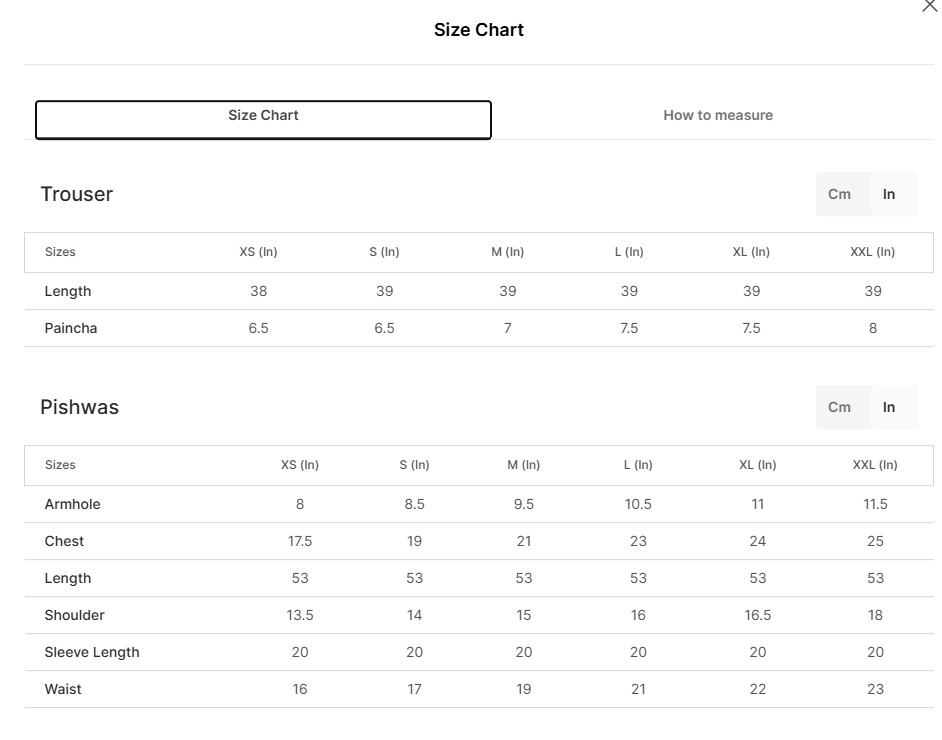Click the Armhole row label
942x740 pixels.
pyautogui.click(x=73, y=504)
